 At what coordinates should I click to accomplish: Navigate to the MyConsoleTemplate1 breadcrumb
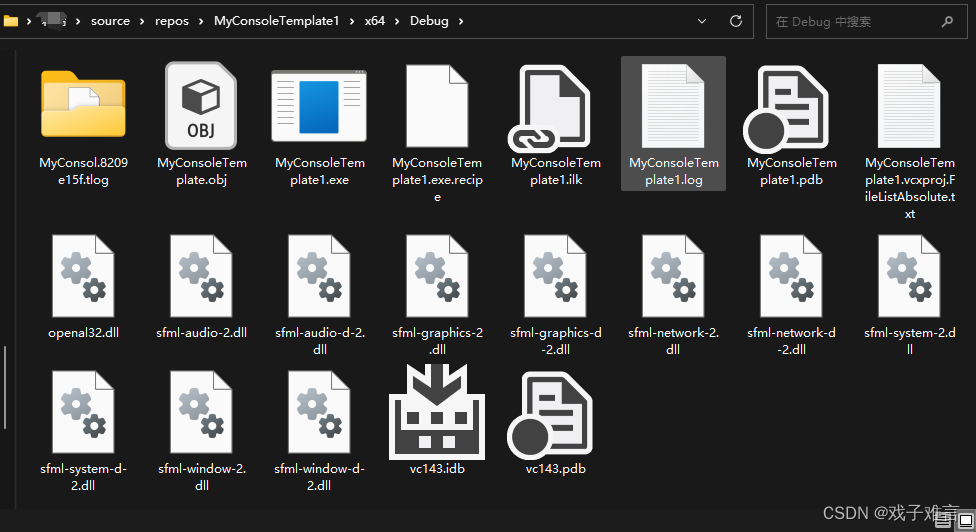click(276, 21)
